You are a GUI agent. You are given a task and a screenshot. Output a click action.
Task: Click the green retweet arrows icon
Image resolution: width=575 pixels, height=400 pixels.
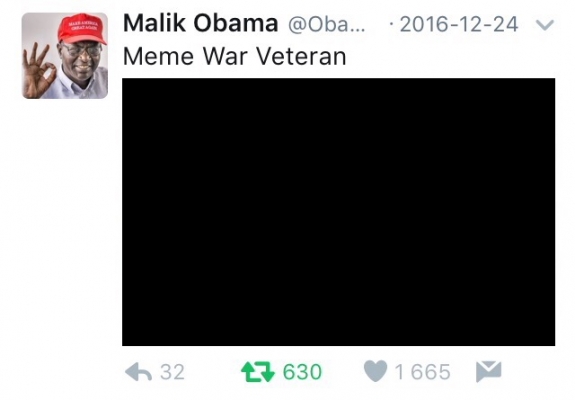click(258, 372)
